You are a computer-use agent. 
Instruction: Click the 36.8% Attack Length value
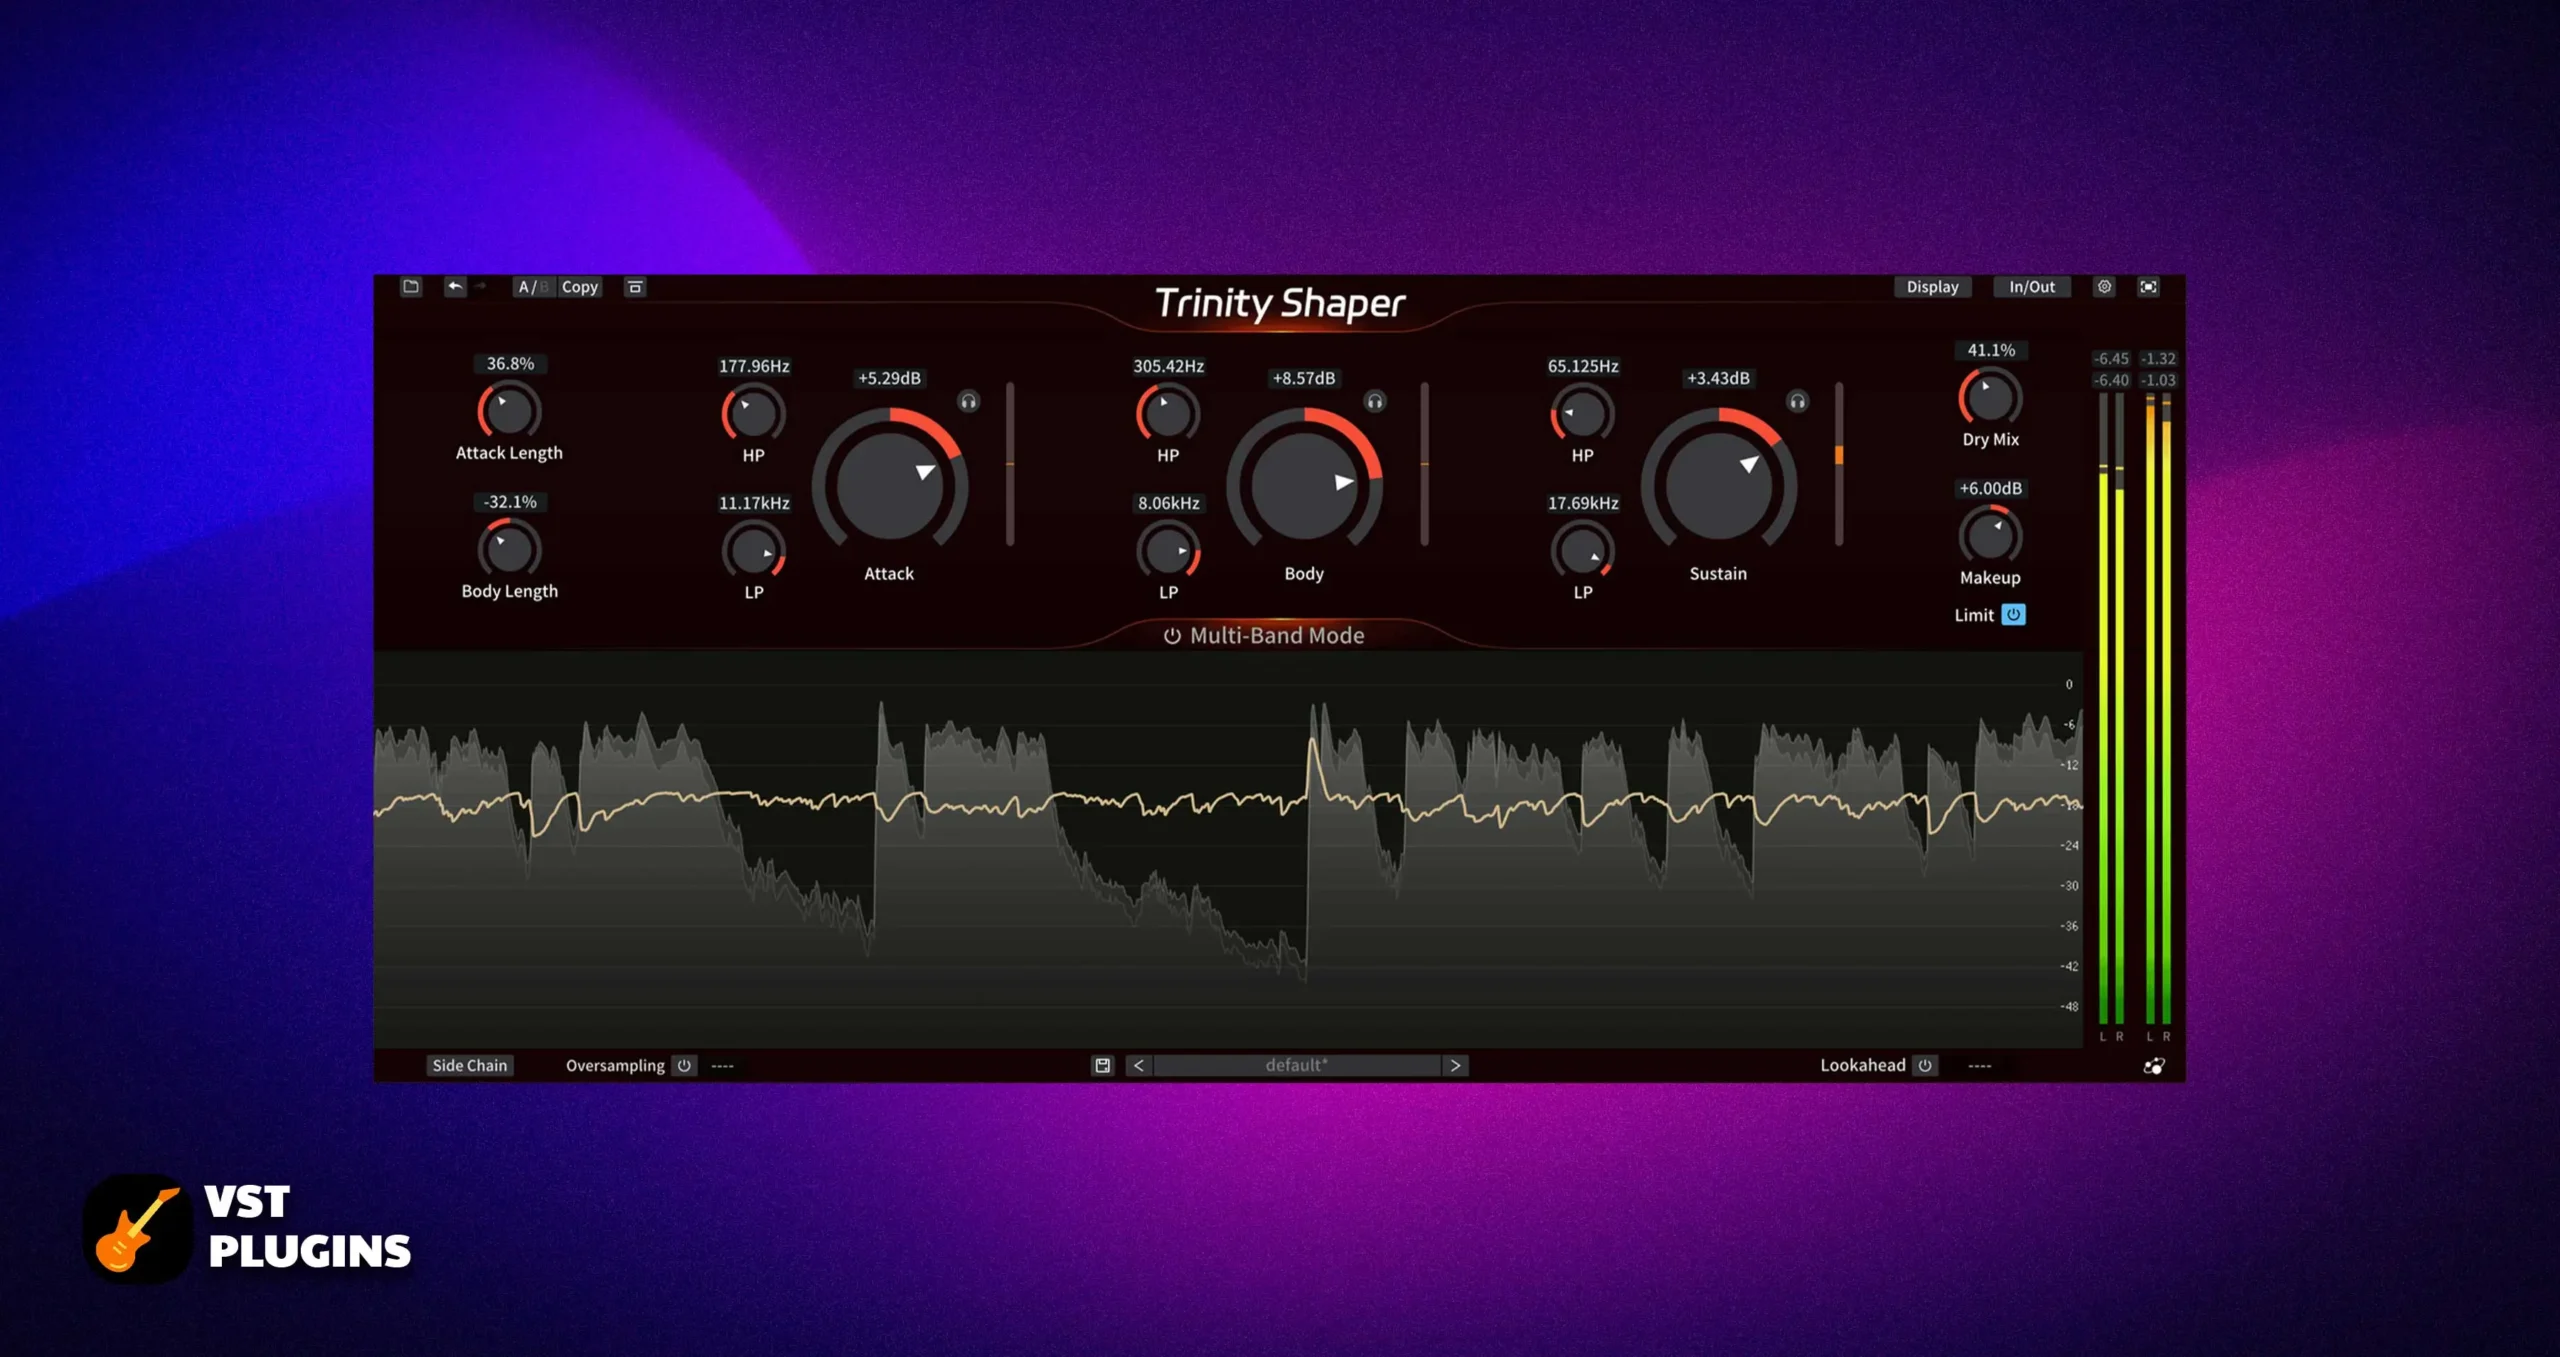click(510, 364)
